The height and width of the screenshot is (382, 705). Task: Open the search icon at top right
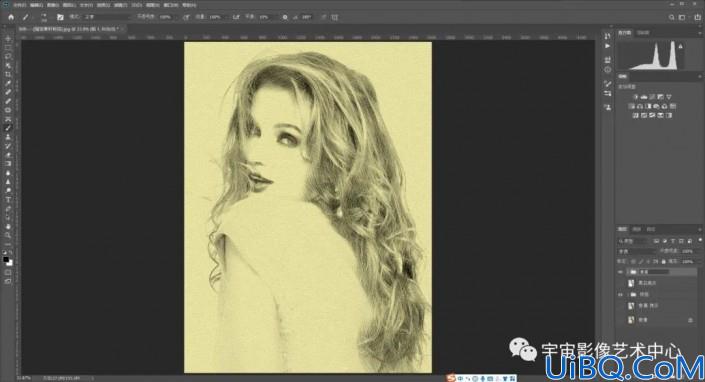(671, 17)
